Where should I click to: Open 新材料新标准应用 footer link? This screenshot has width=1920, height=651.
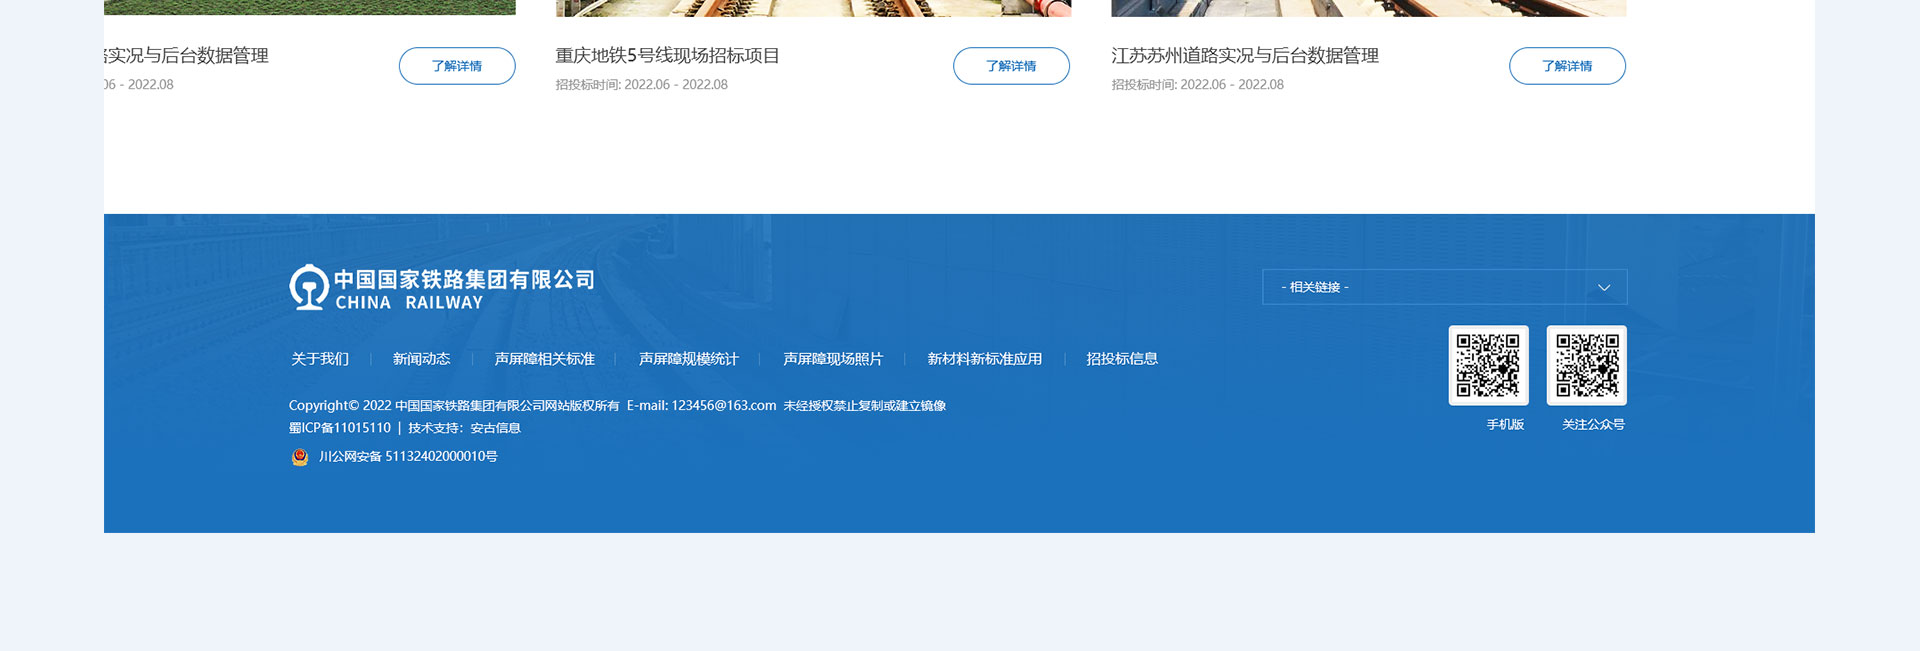pos(984,359)
